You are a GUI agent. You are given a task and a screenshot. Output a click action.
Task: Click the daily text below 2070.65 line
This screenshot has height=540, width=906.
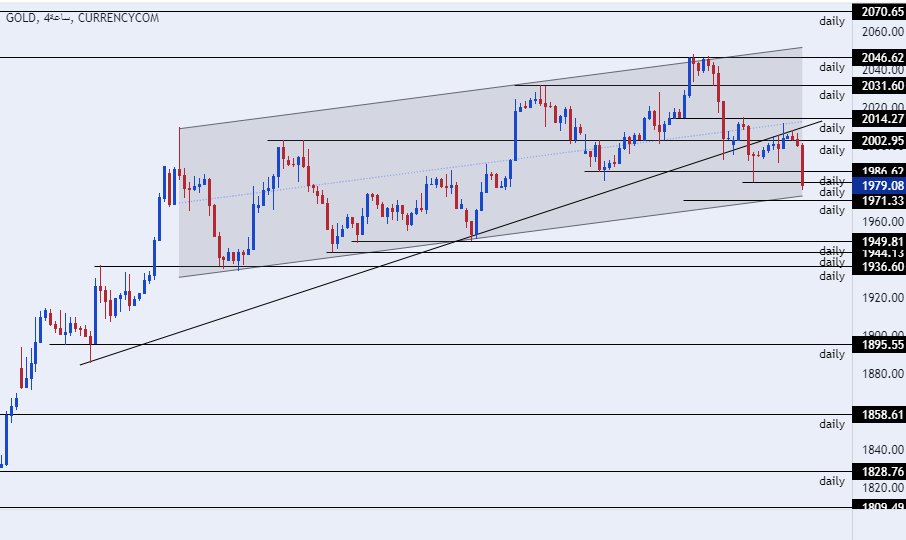(832, 21)
